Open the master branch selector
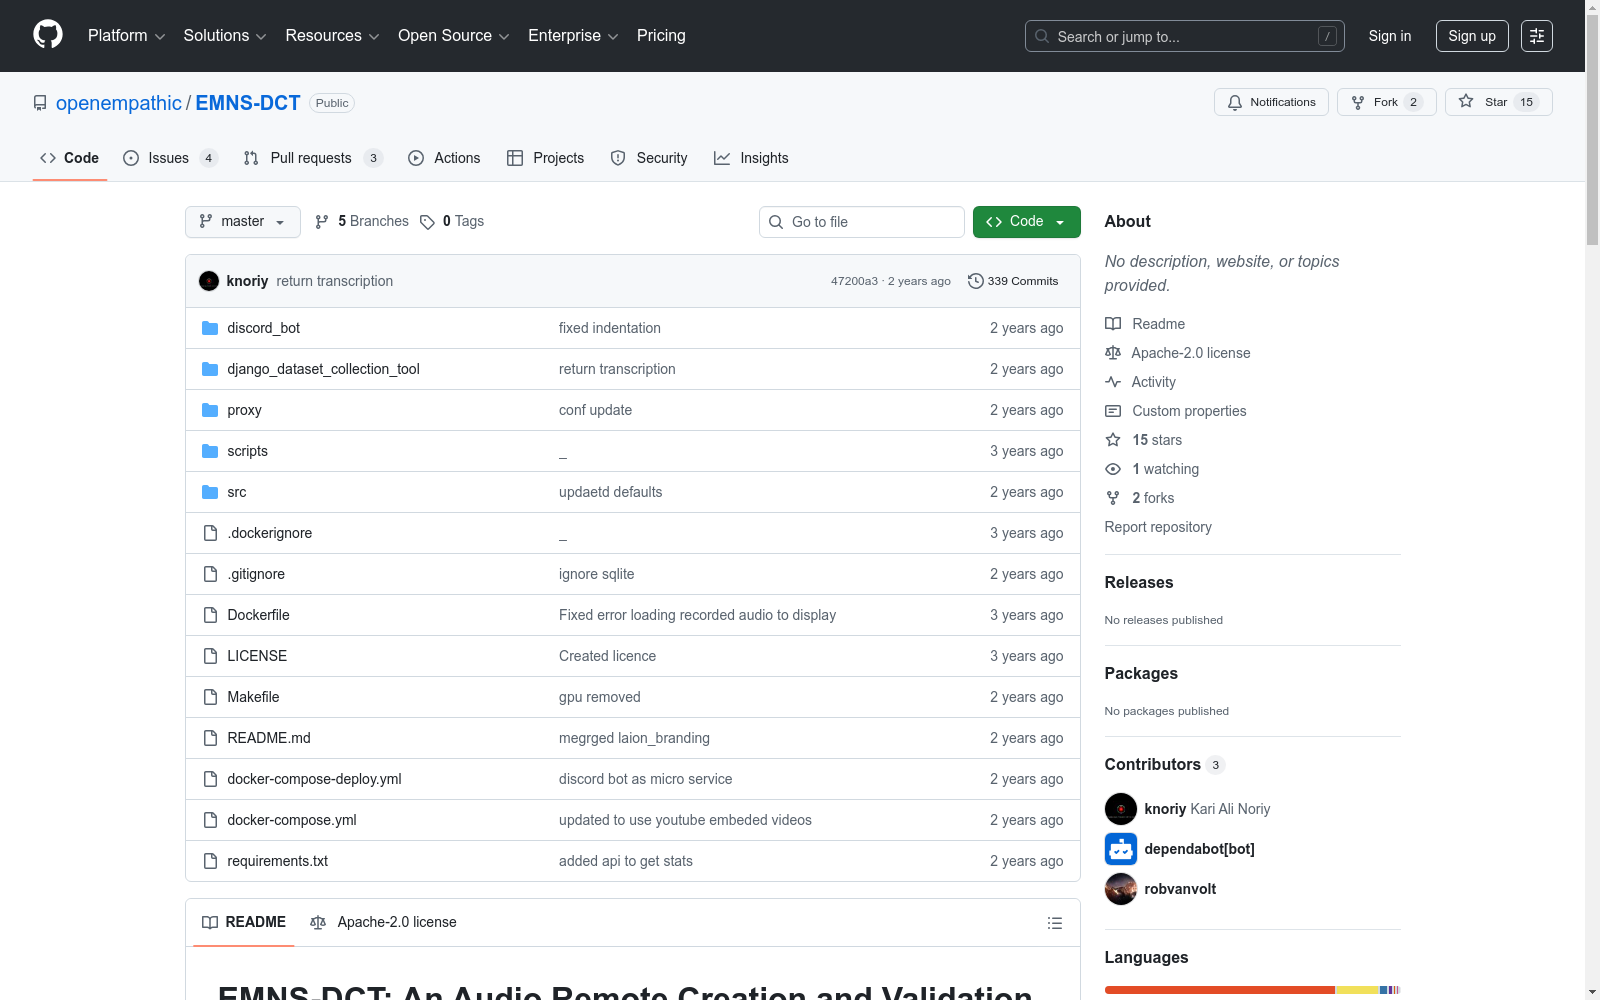 243,222
